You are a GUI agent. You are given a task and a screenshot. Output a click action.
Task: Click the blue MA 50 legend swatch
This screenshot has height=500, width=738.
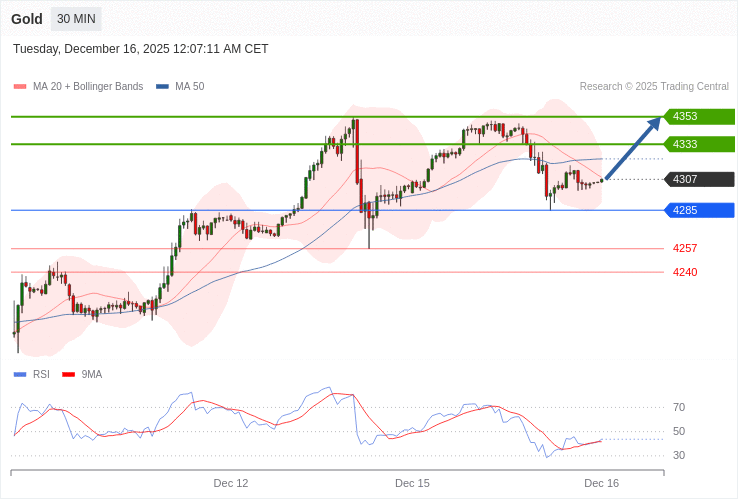point(162,87)
